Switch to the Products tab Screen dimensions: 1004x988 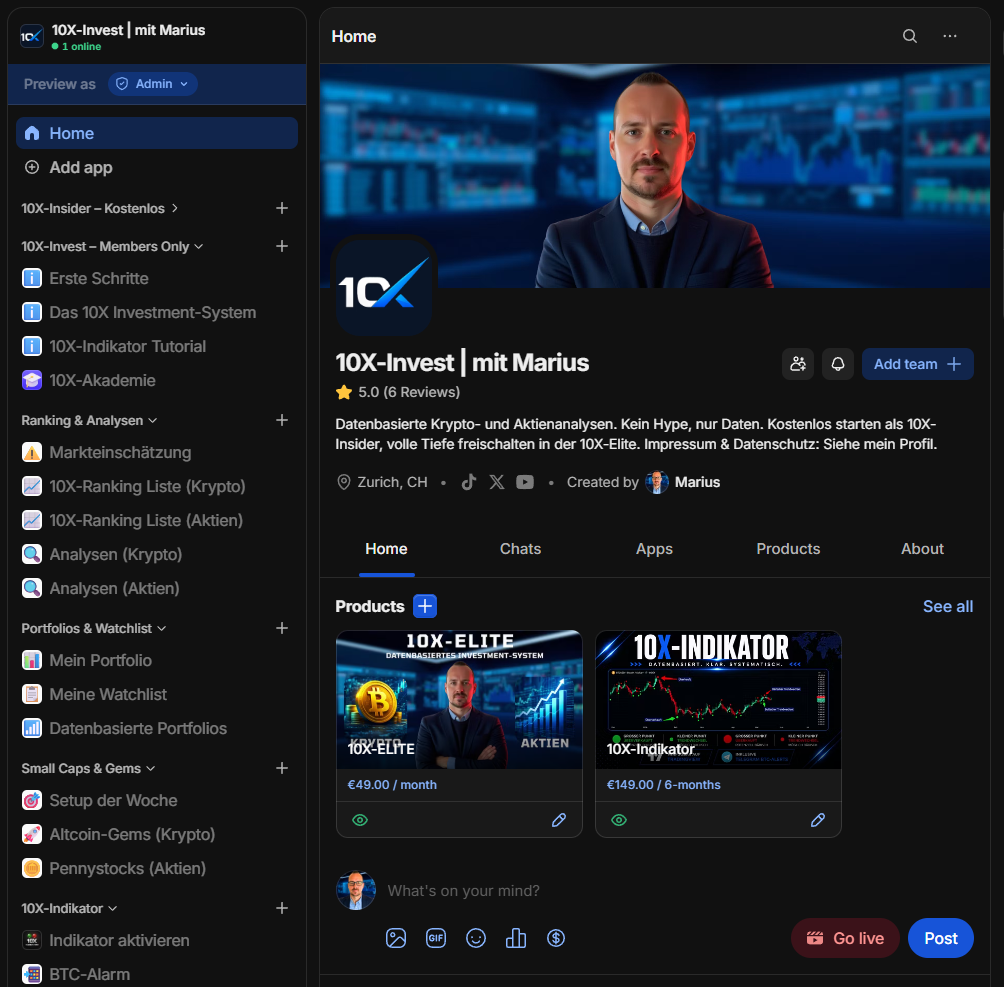(x=788, y=549)
